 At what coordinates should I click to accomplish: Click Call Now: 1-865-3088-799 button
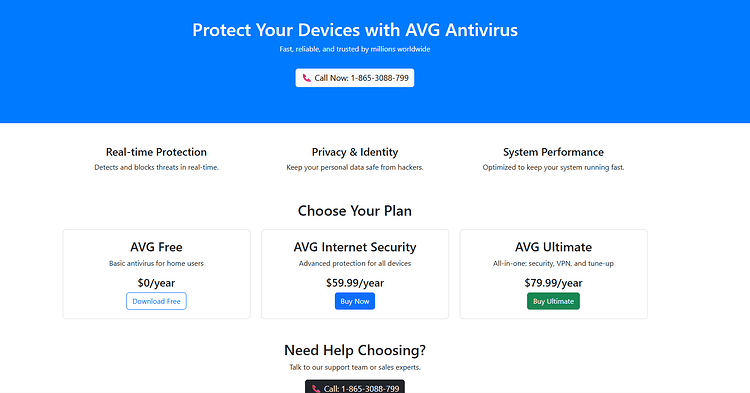[355, 78]
